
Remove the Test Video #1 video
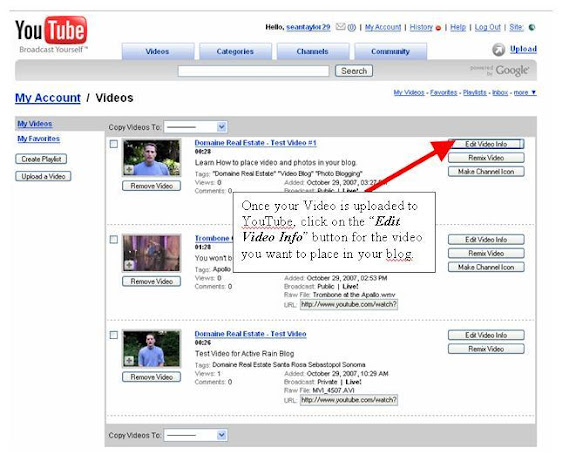pos(151,186)
